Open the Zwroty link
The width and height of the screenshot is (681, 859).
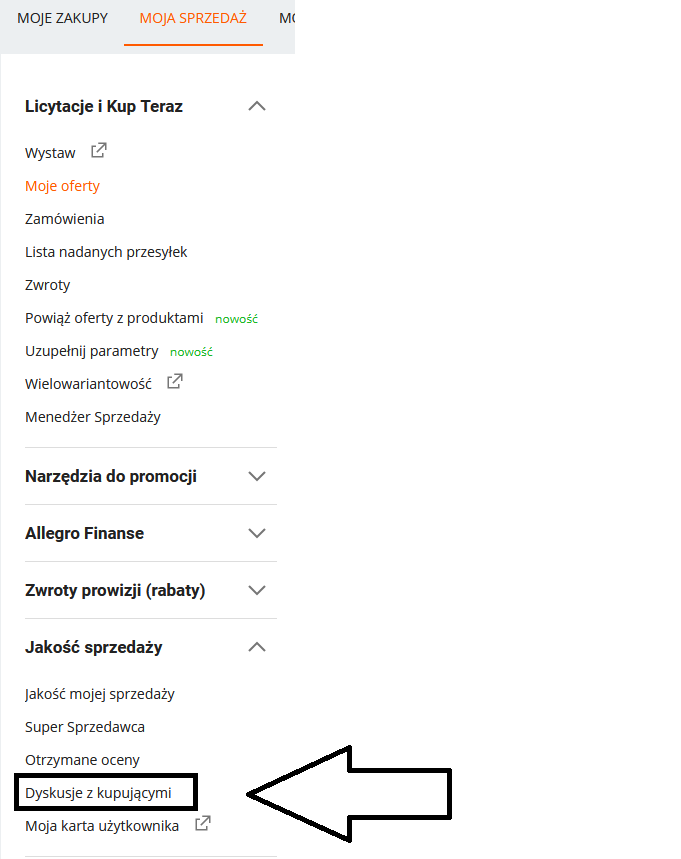point(47,285)
